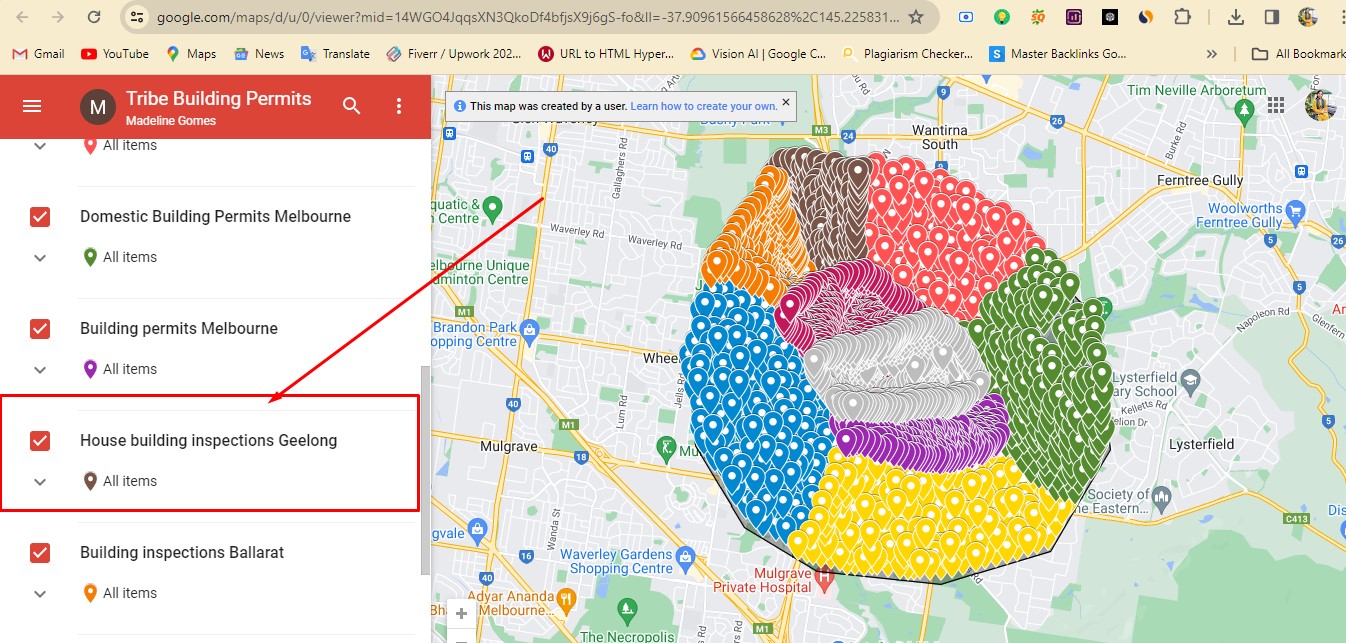This screenshot has width=1346, height=643.
Task: Open the hamburger menu in map sidebar
Action: pyautogui.click(x=32, y=106)
